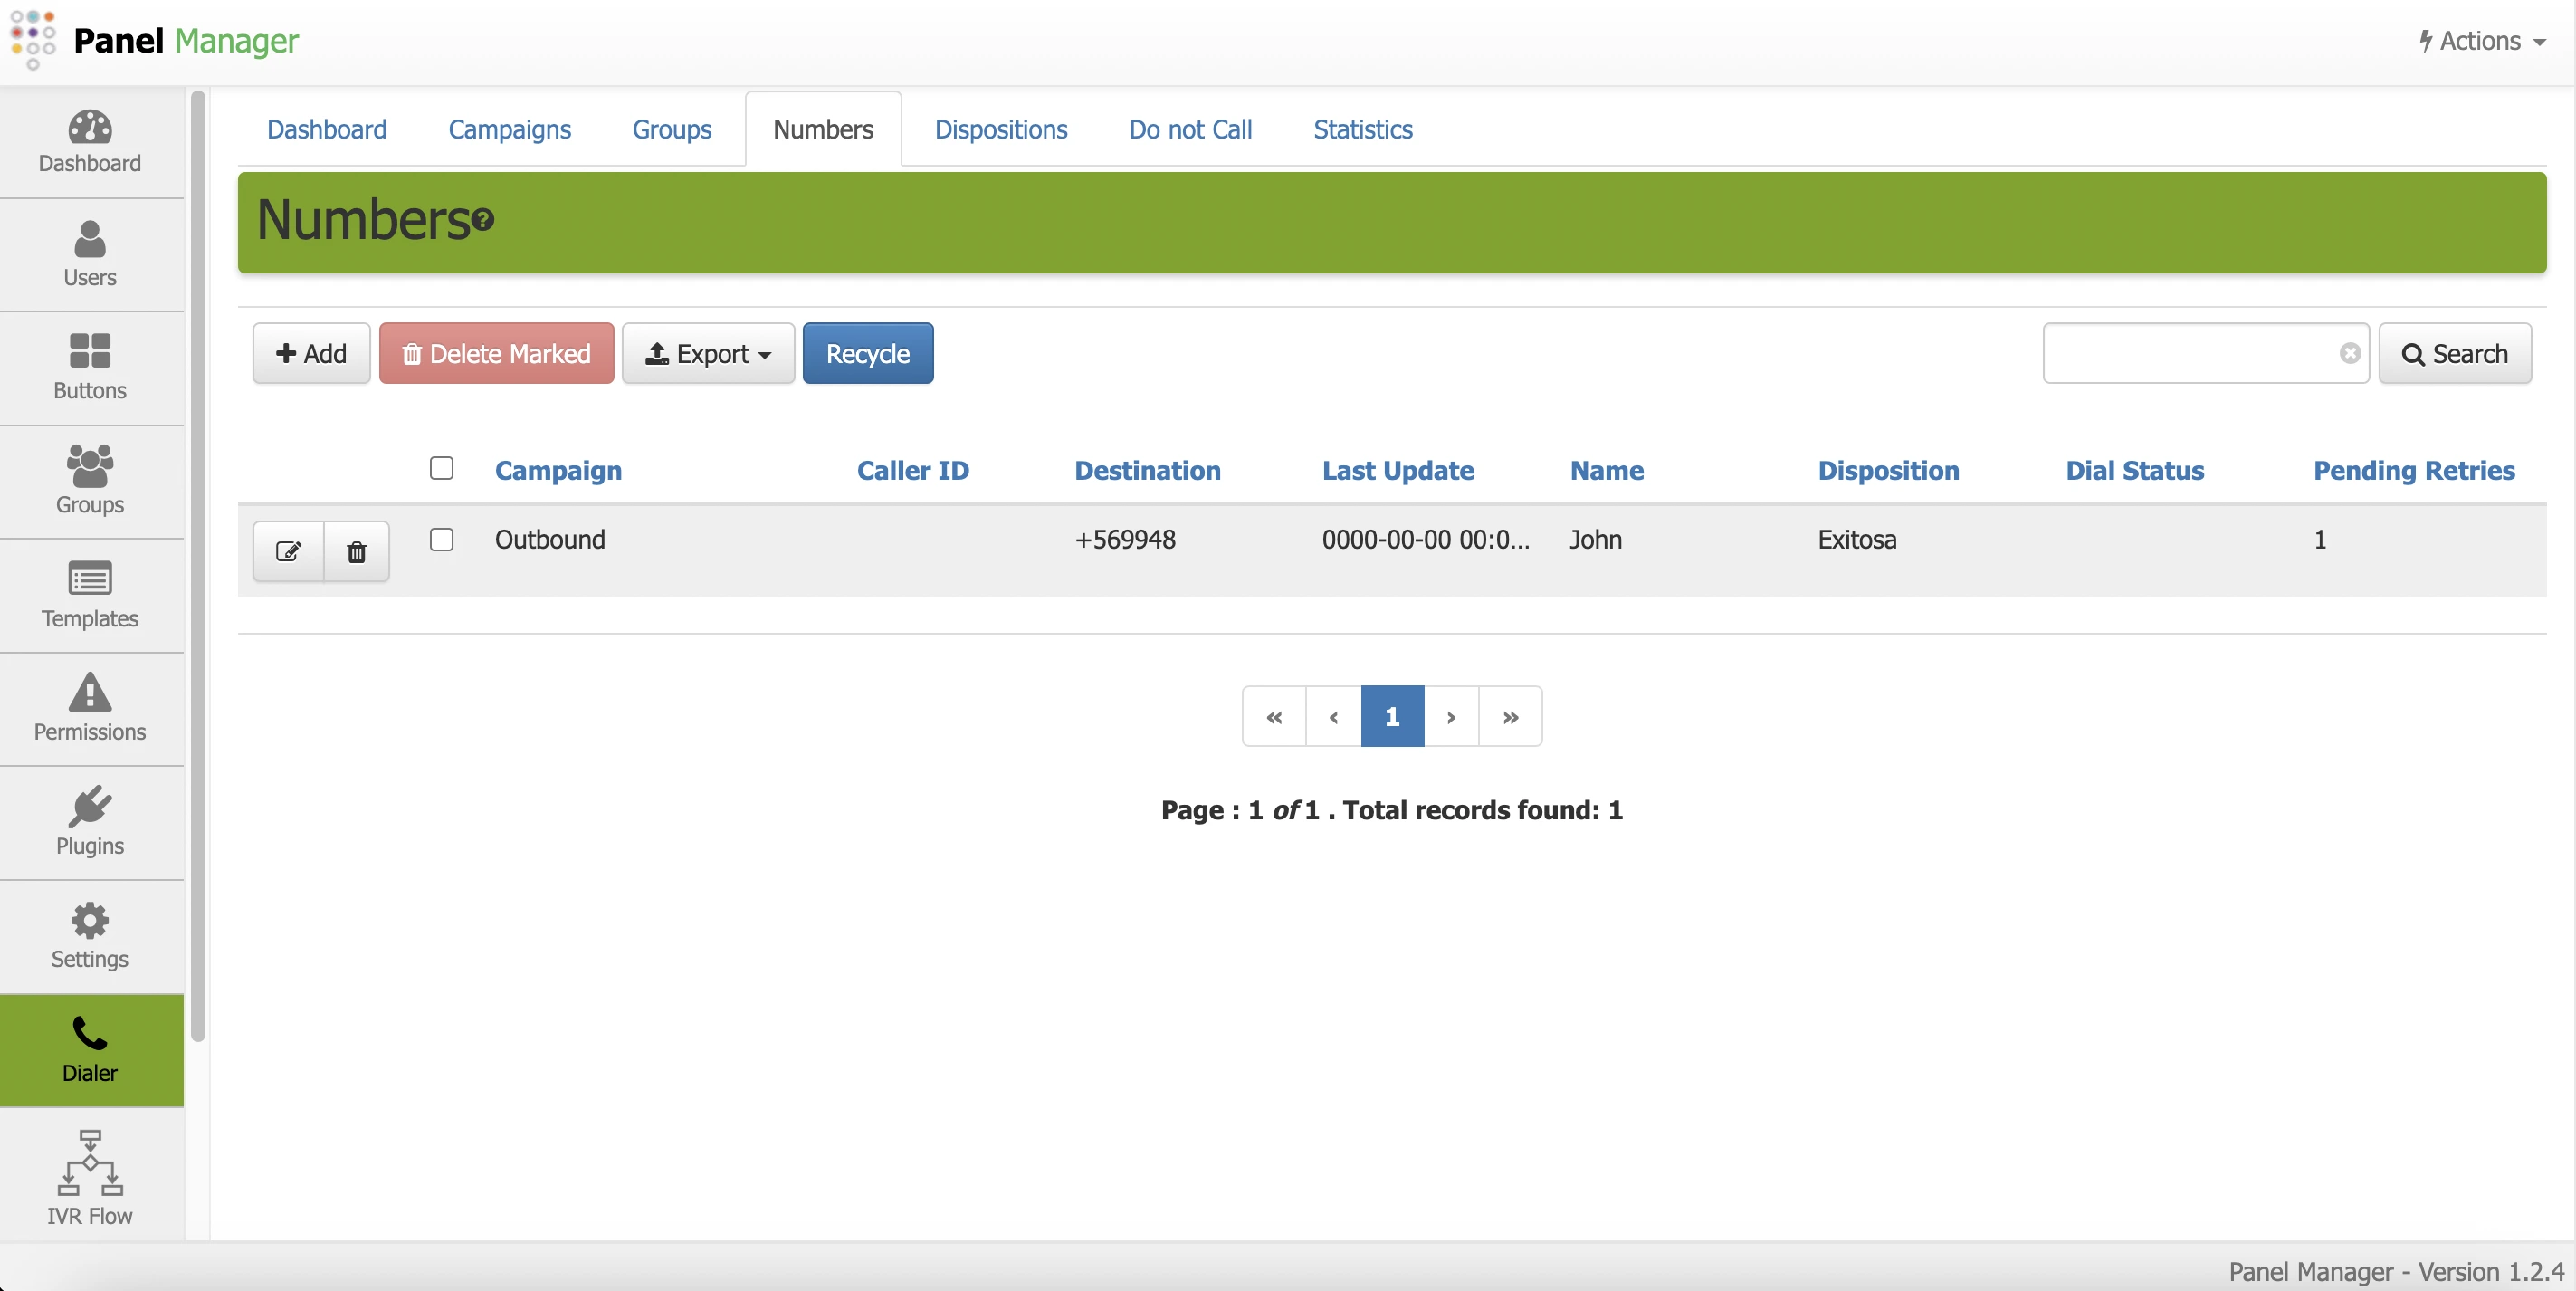Open the Plugins section

click(90, 822)
